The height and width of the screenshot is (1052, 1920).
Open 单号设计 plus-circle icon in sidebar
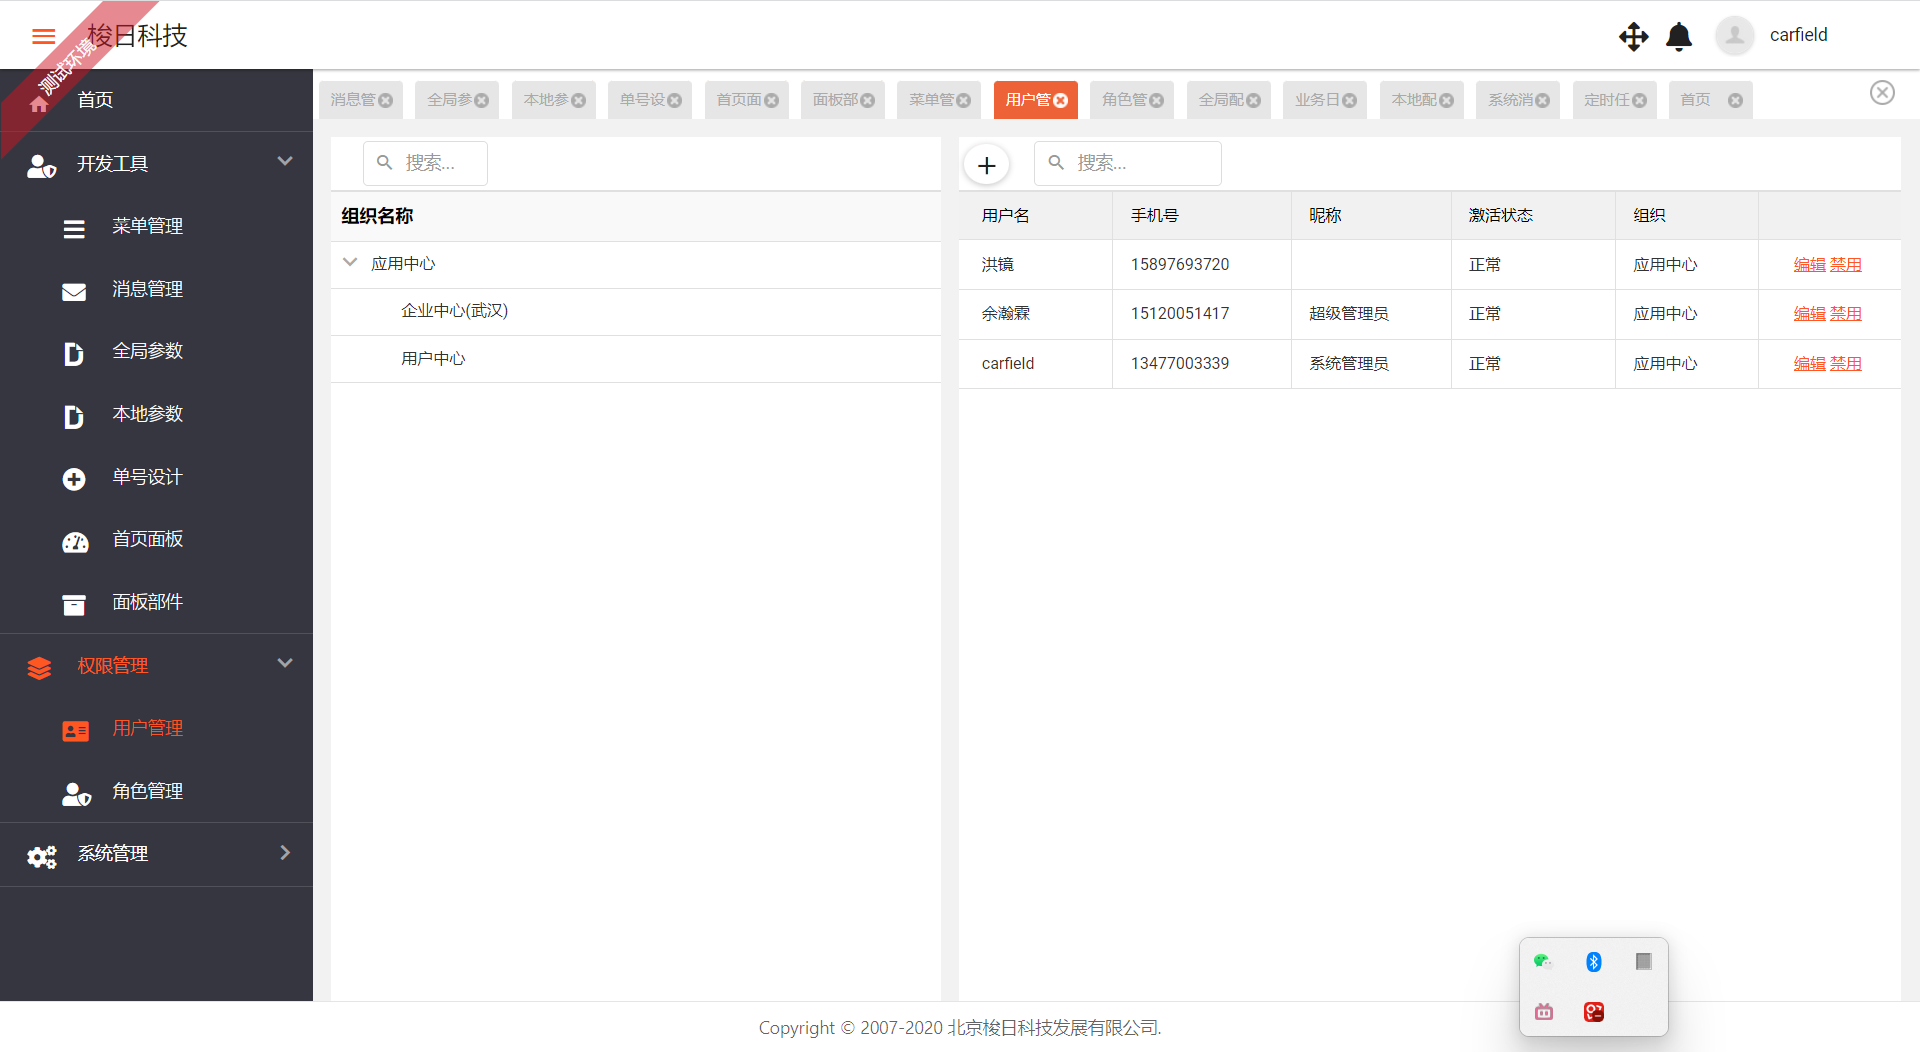(x=74, y=479)
